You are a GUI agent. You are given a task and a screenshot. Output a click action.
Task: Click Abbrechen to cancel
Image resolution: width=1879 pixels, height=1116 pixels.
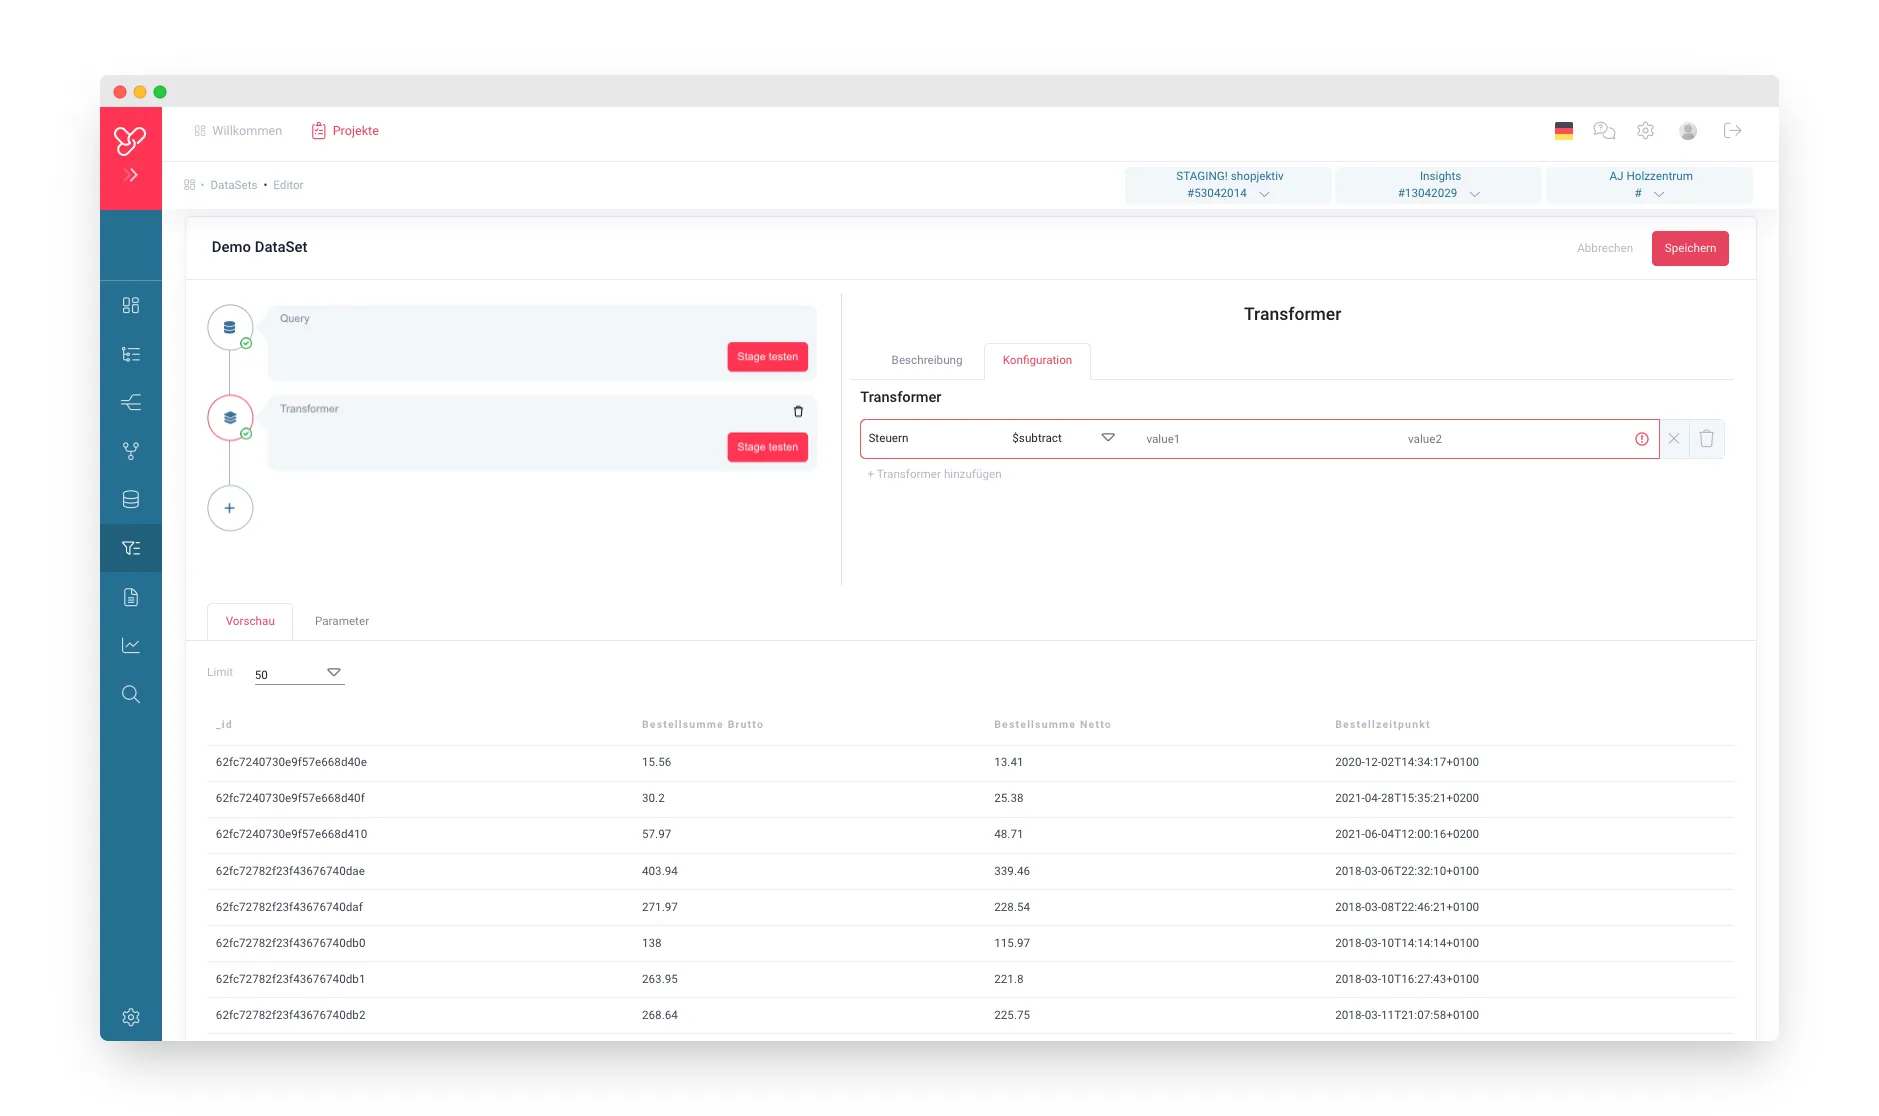coord(1605,248)
